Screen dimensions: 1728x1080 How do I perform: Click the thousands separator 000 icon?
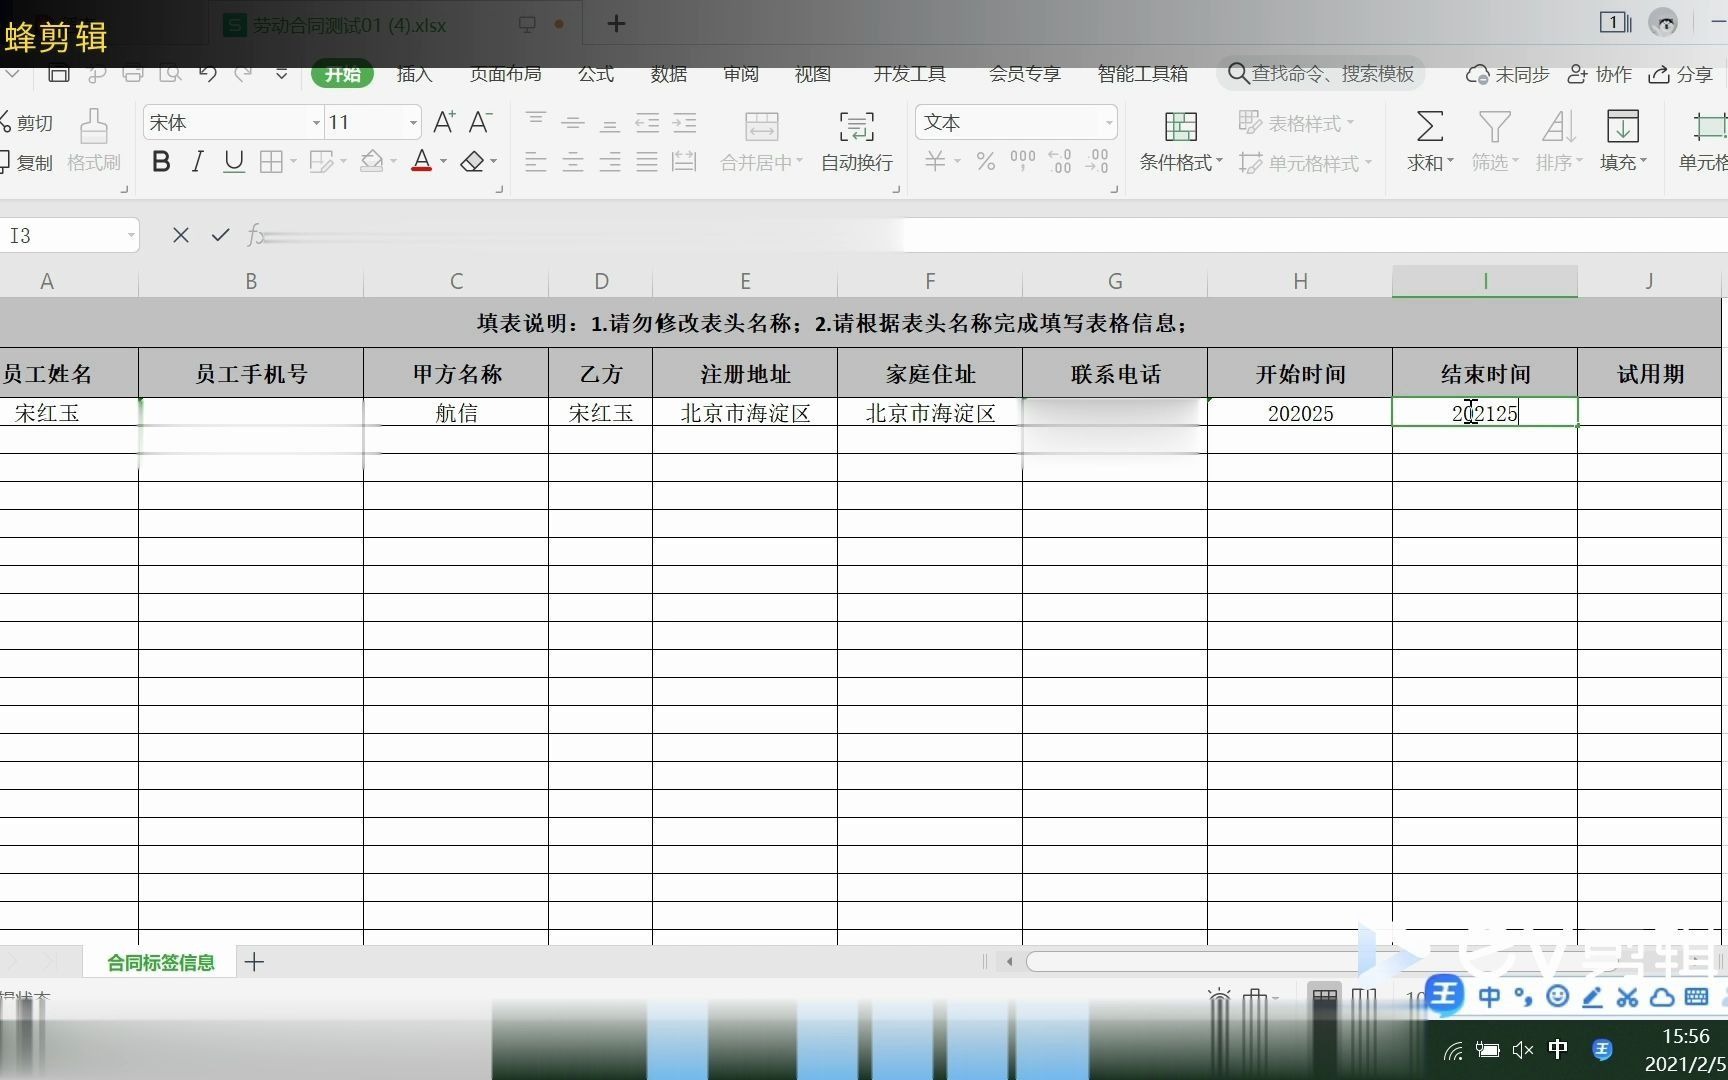click(x=1023, y=161)
